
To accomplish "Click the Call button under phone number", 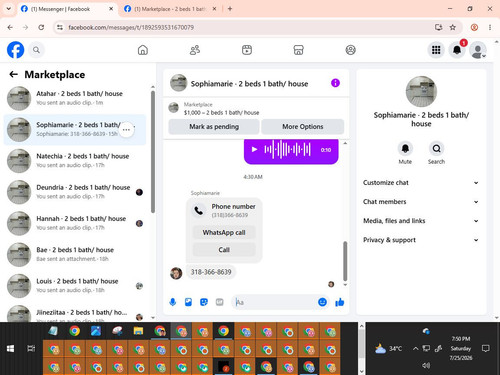I will click(x=224, y=250).
